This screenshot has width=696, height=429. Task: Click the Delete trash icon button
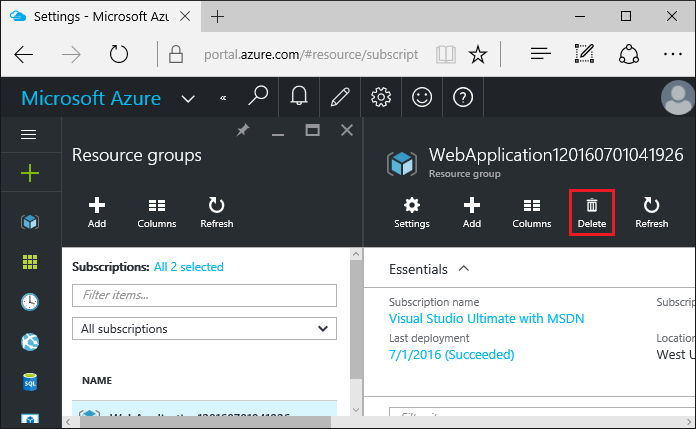591,212
